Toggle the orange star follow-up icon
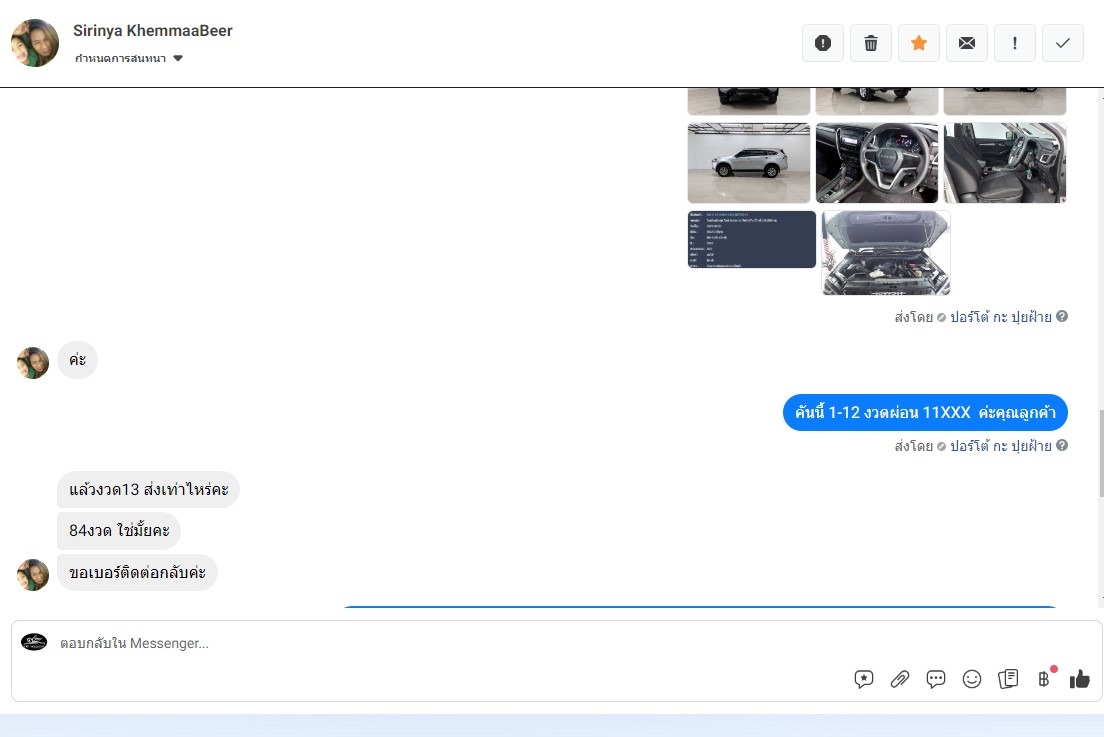 tap(918, 43)
